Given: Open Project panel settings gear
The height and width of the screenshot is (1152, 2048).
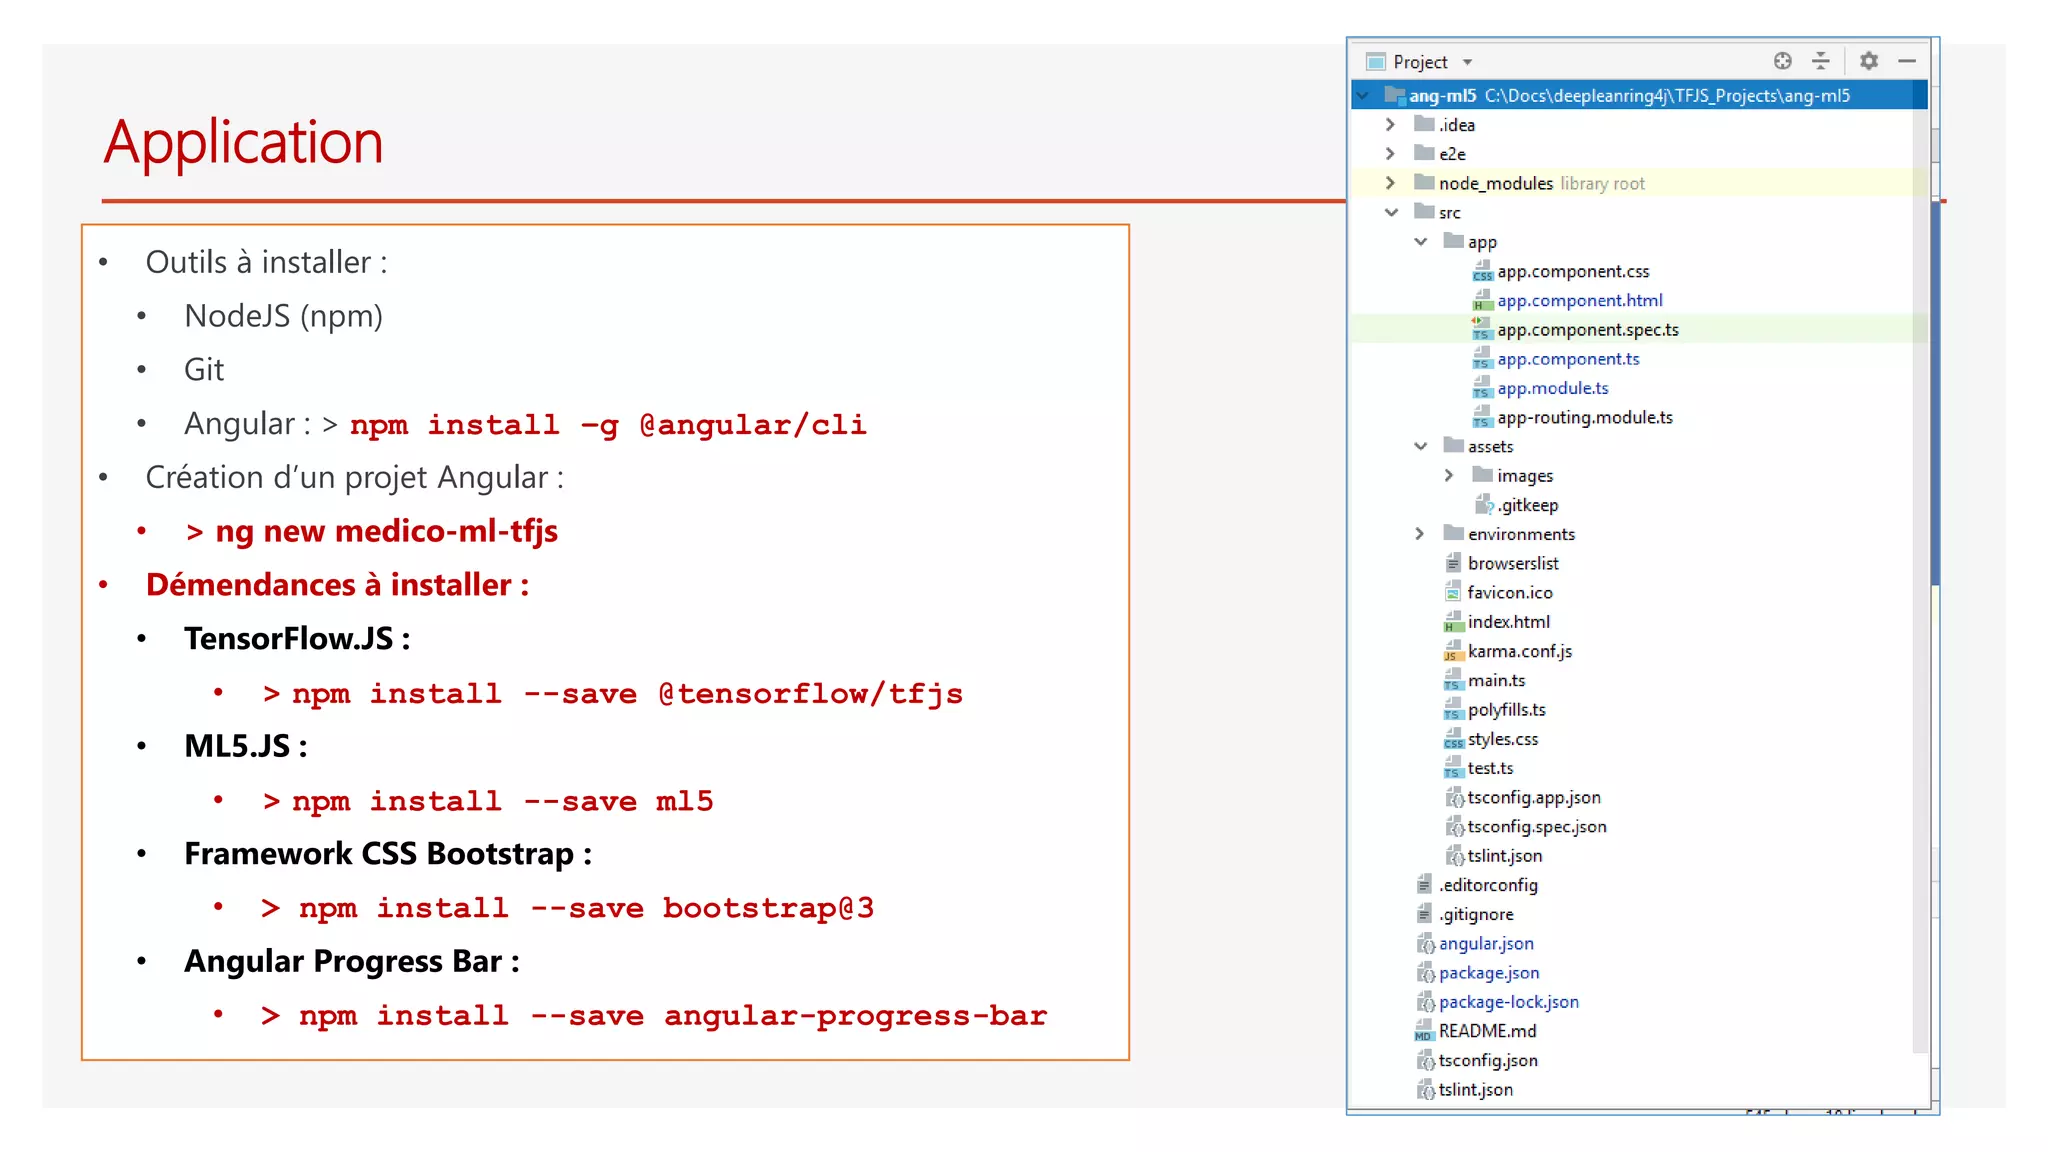Looking at the screenshot, I should coord(1868,61).
